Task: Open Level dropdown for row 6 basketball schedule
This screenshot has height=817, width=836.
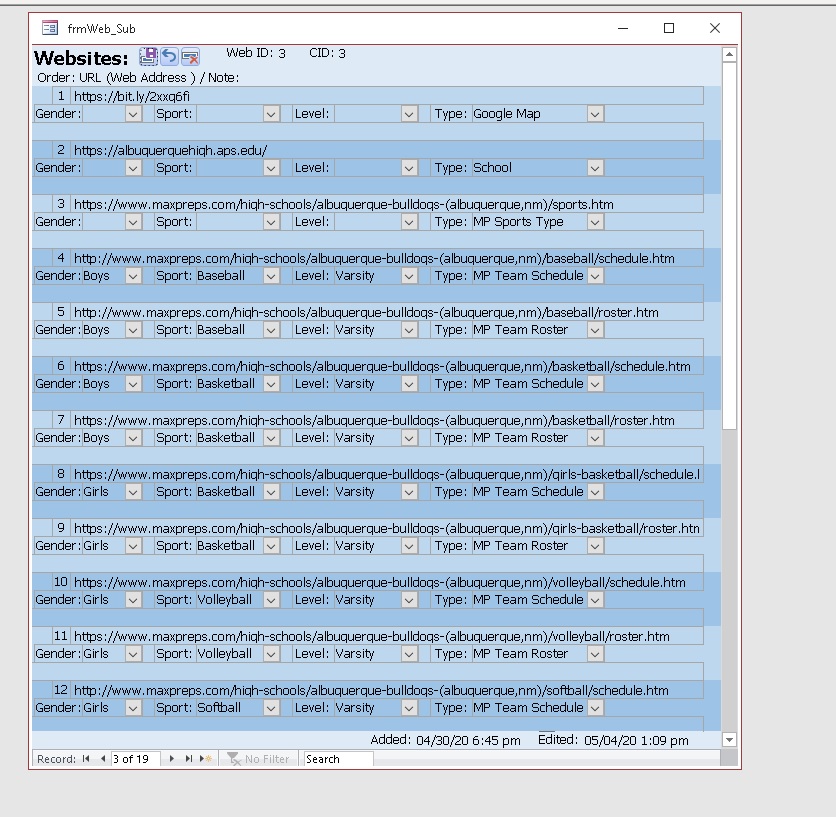Action: pyautogui.click(x=409, y=384)
